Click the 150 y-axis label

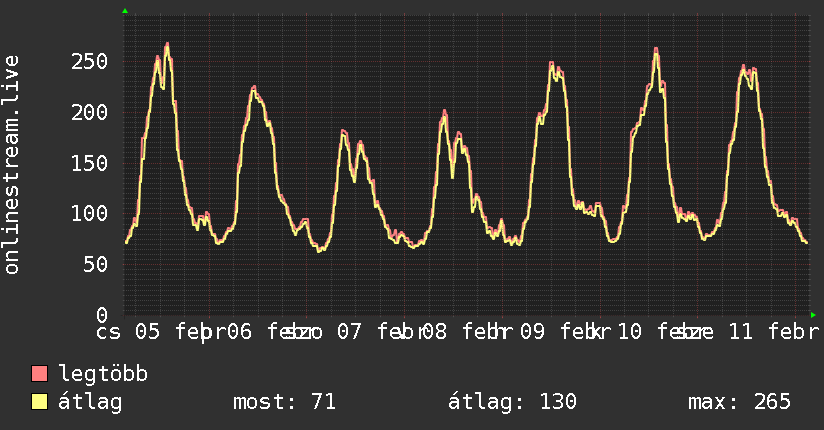click(89, 163)
